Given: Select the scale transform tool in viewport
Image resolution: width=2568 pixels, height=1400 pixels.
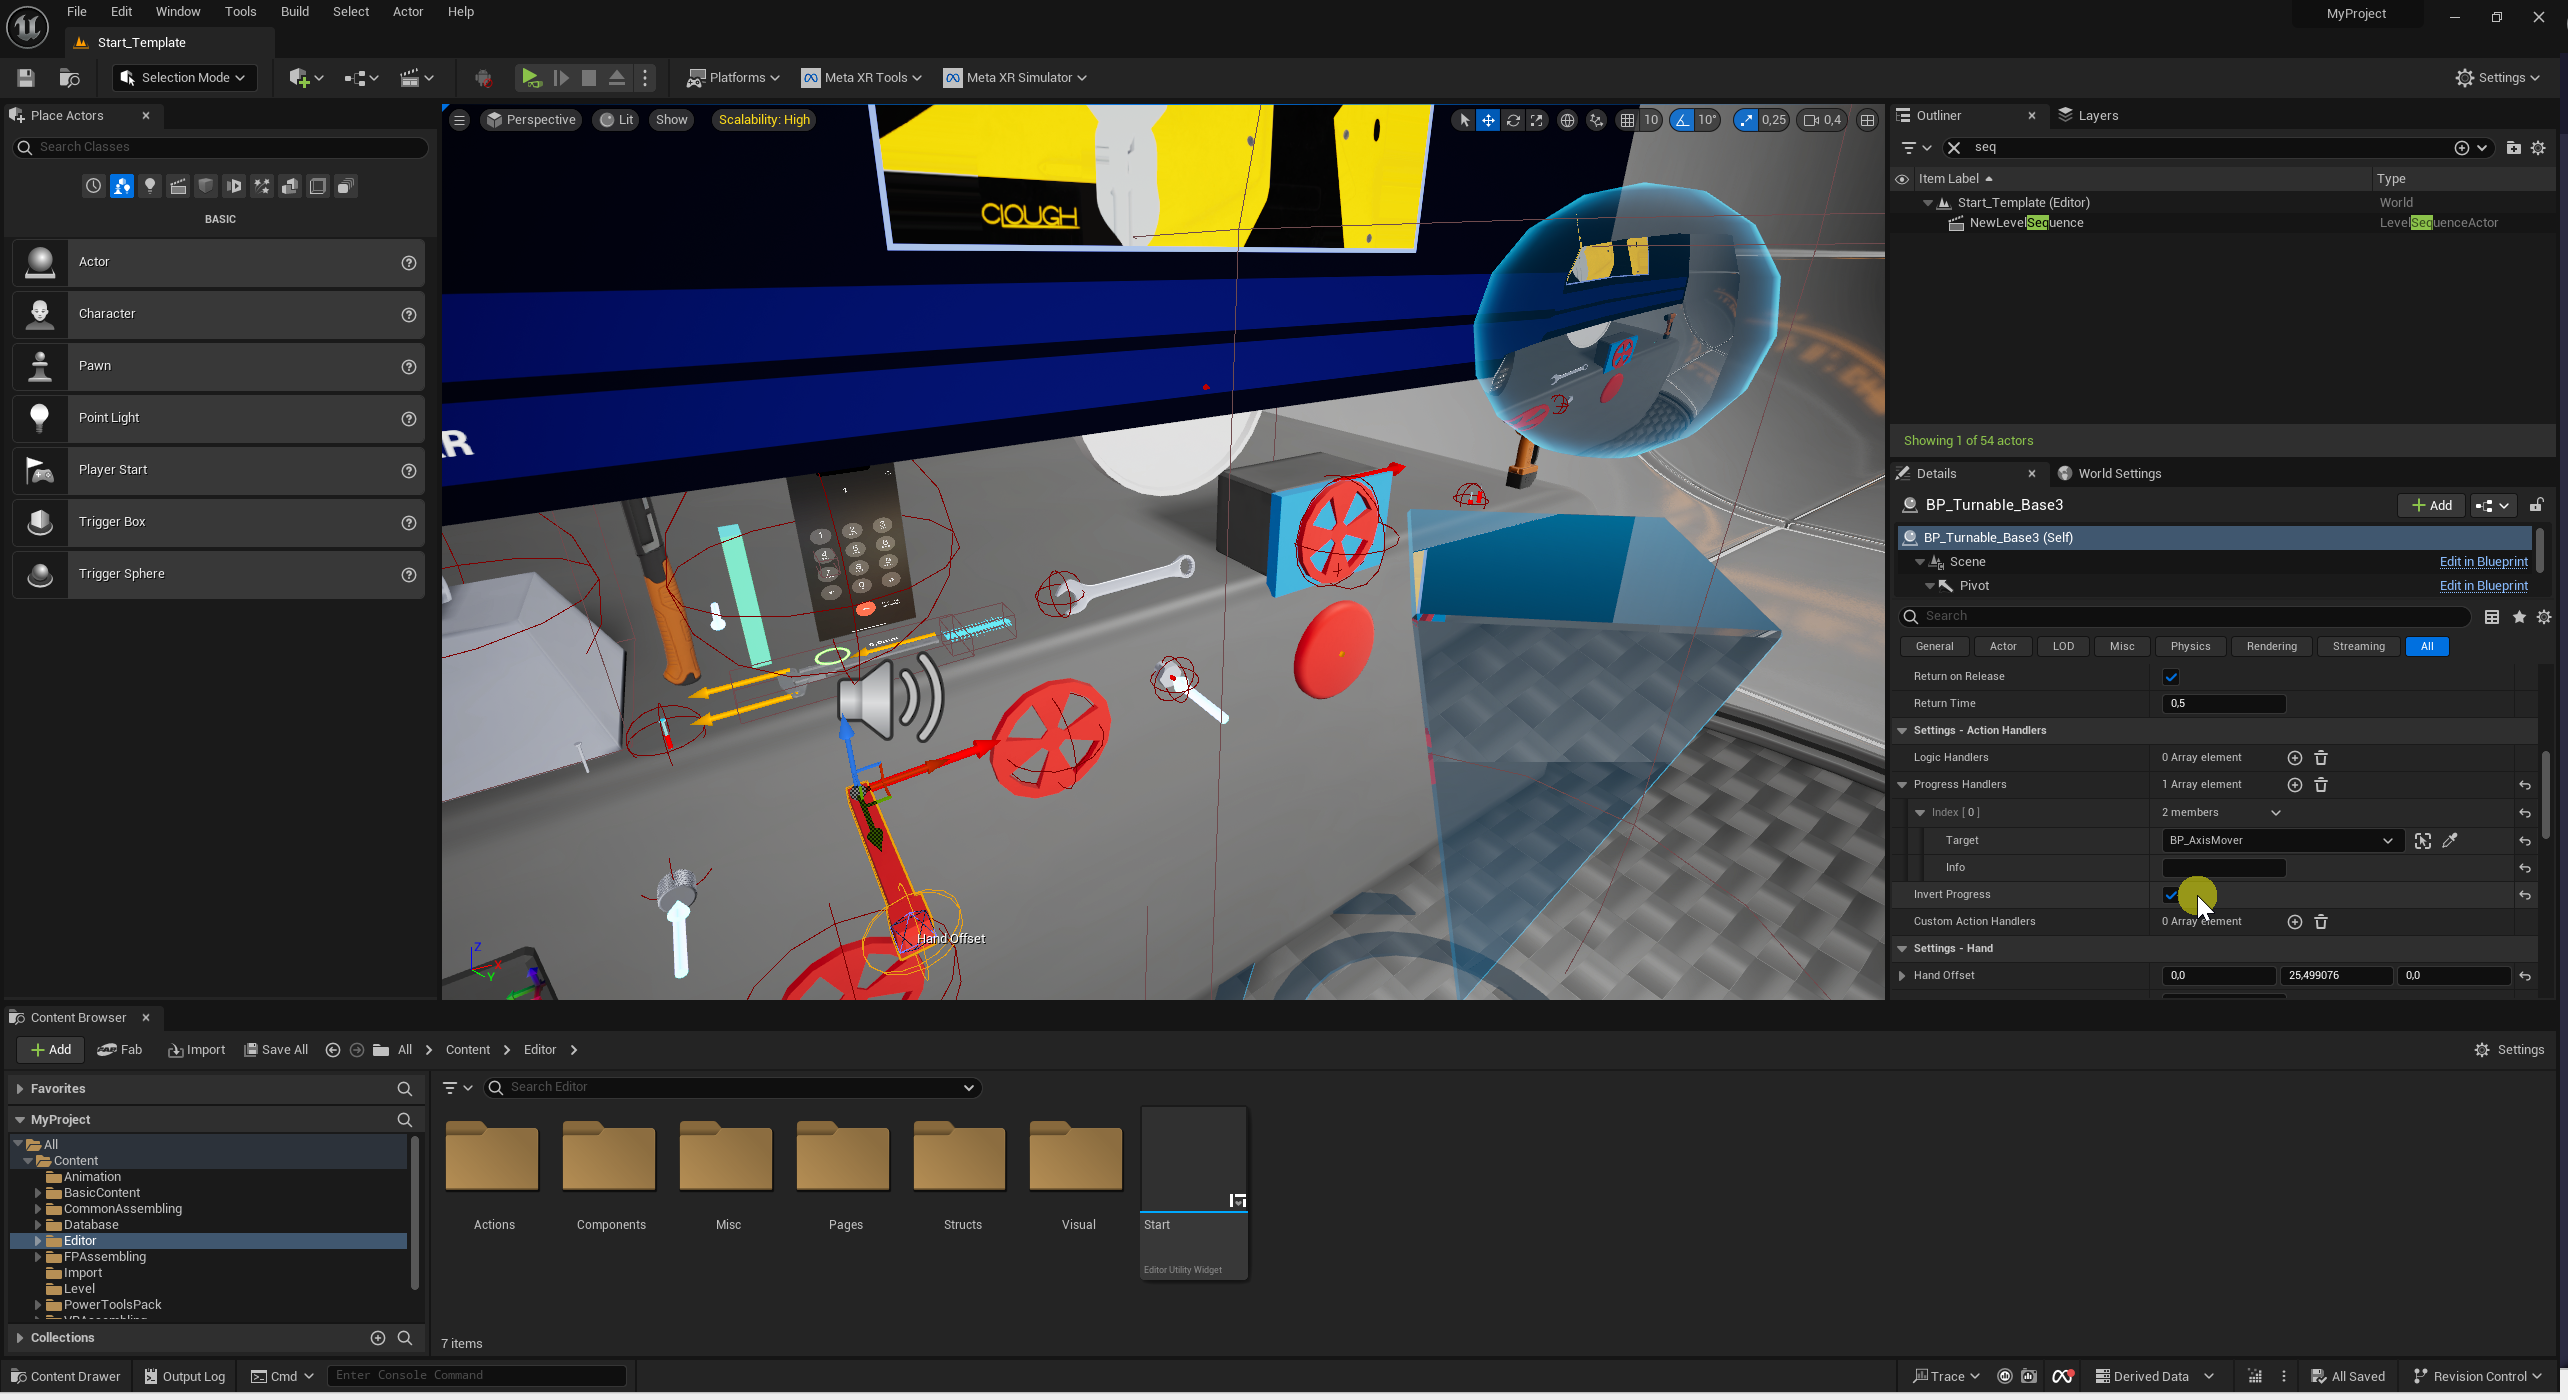Looking at the screenshot, I should (x=1537, y=120).
